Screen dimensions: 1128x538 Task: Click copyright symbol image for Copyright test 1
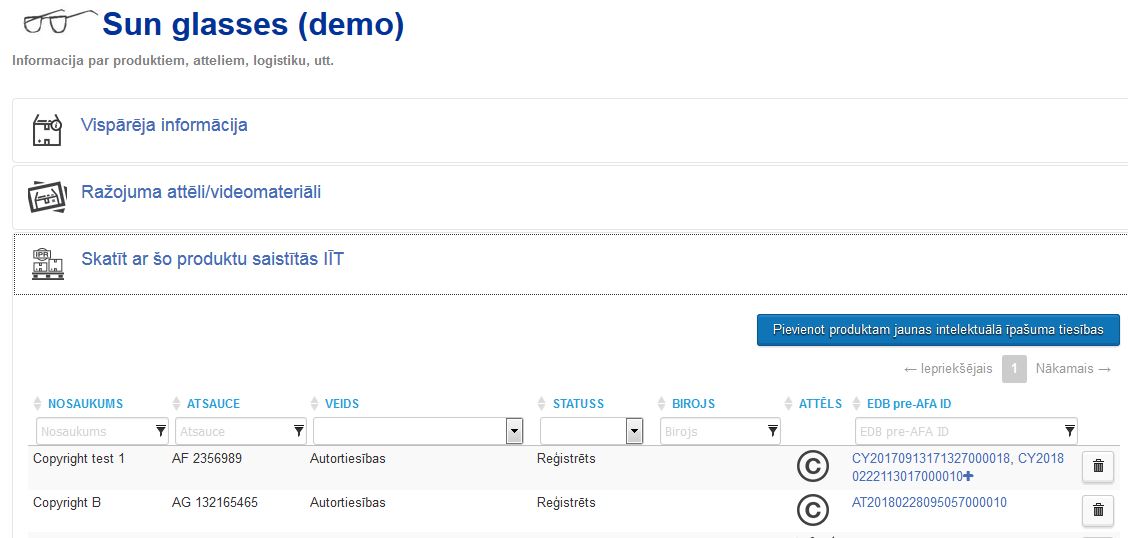tap(812, 466)
